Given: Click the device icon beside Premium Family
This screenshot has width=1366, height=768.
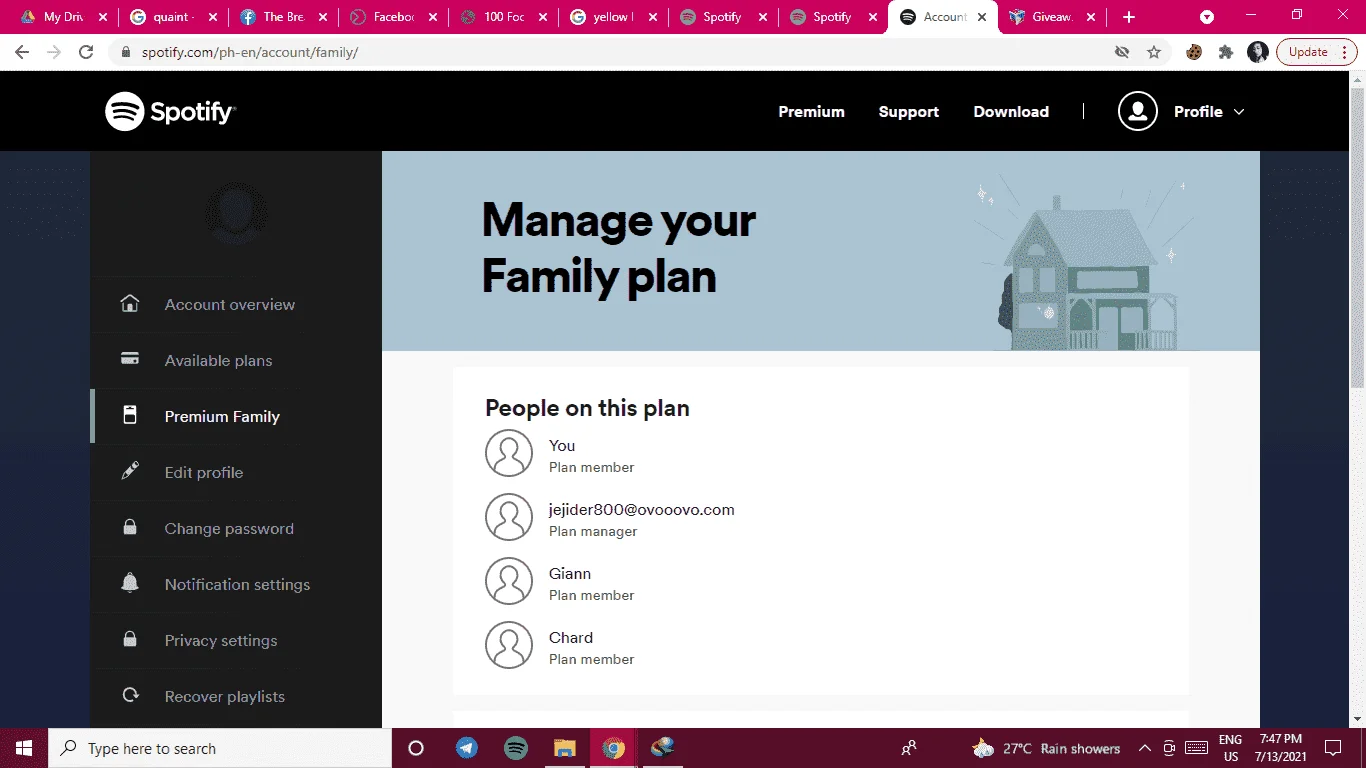Looking at the screenshot, I should [x=130, y=415].
